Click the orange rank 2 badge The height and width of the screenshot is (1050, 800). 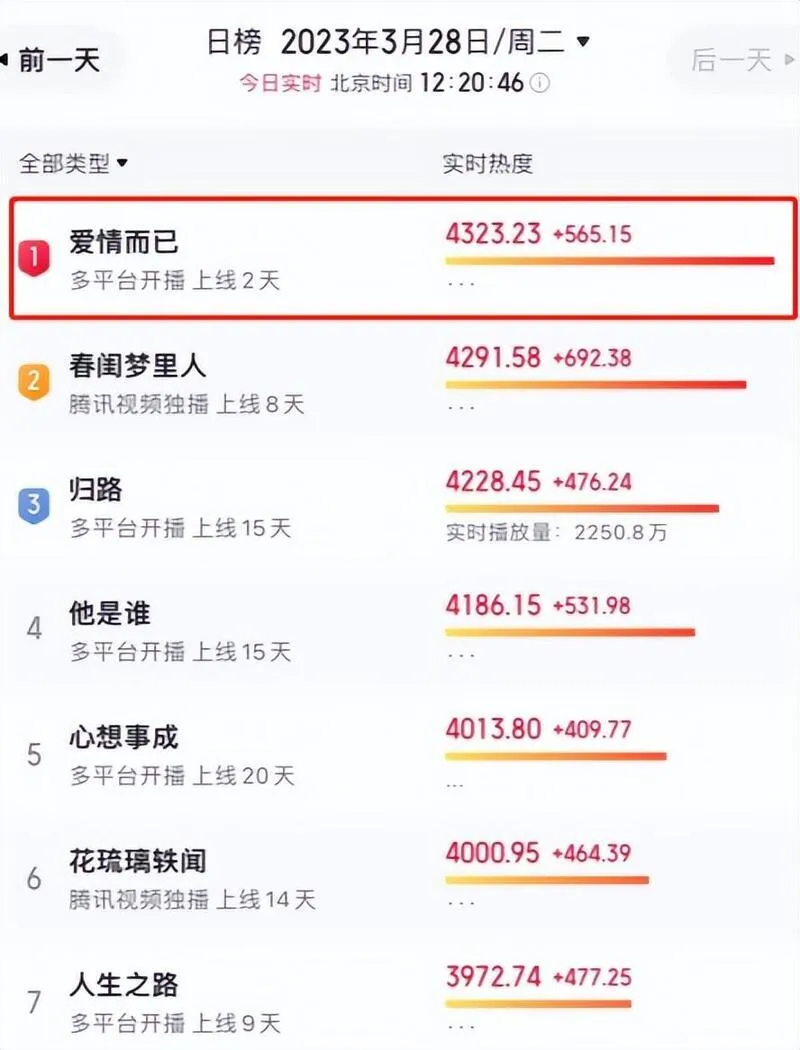(33, 382)
